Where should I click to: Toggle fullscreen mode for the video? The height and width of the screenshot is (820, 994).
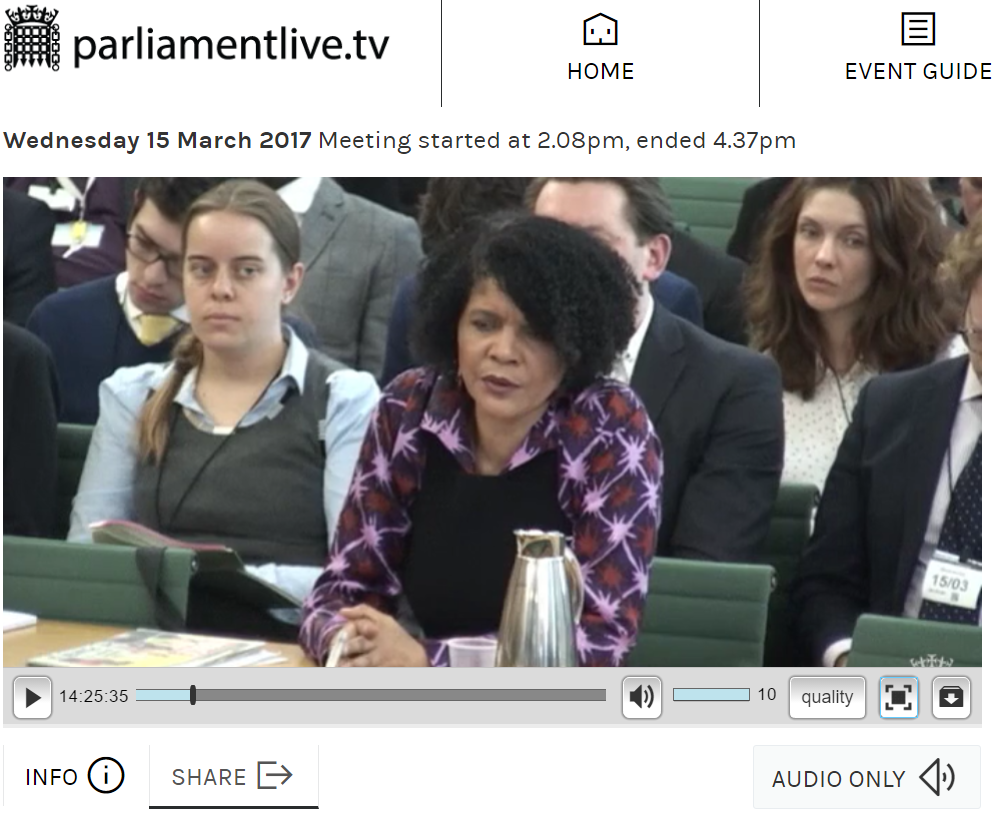pos(898,697)
